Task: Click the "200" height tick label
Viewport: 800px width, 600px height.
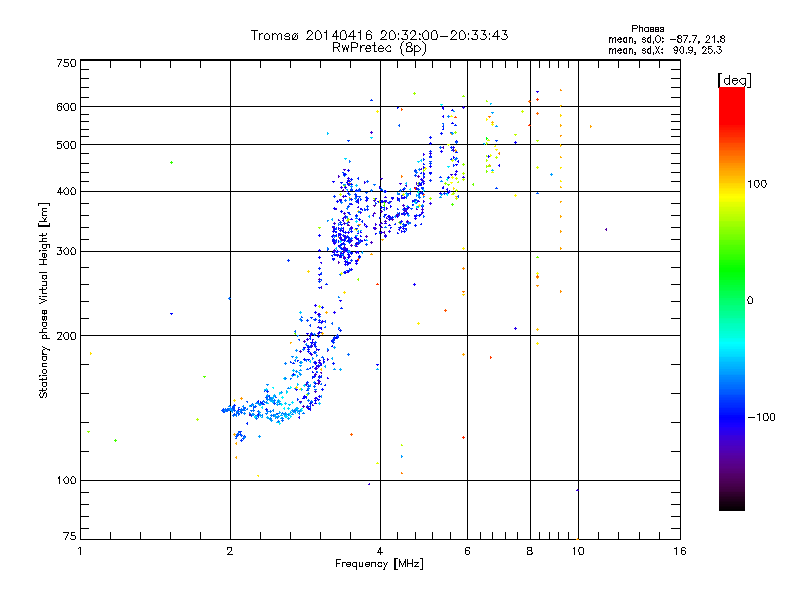Action: click(x=66, y=336)
